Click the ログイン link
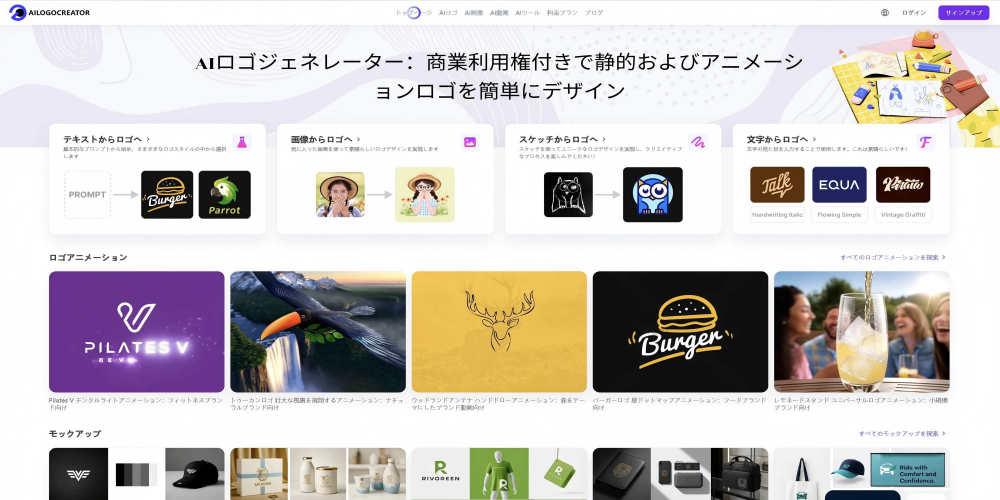1000x500 pixels. 914,13
